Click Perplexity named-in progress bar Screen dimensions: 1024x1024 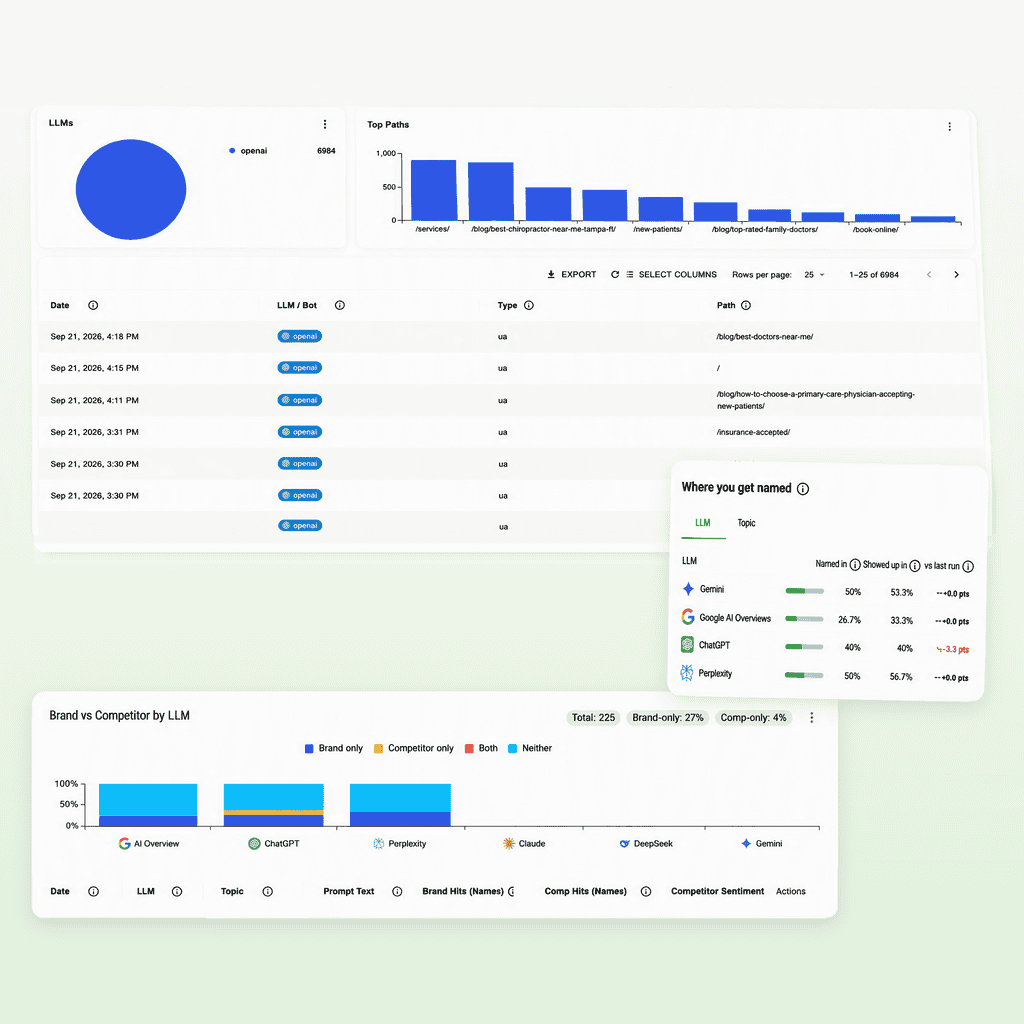804,675
